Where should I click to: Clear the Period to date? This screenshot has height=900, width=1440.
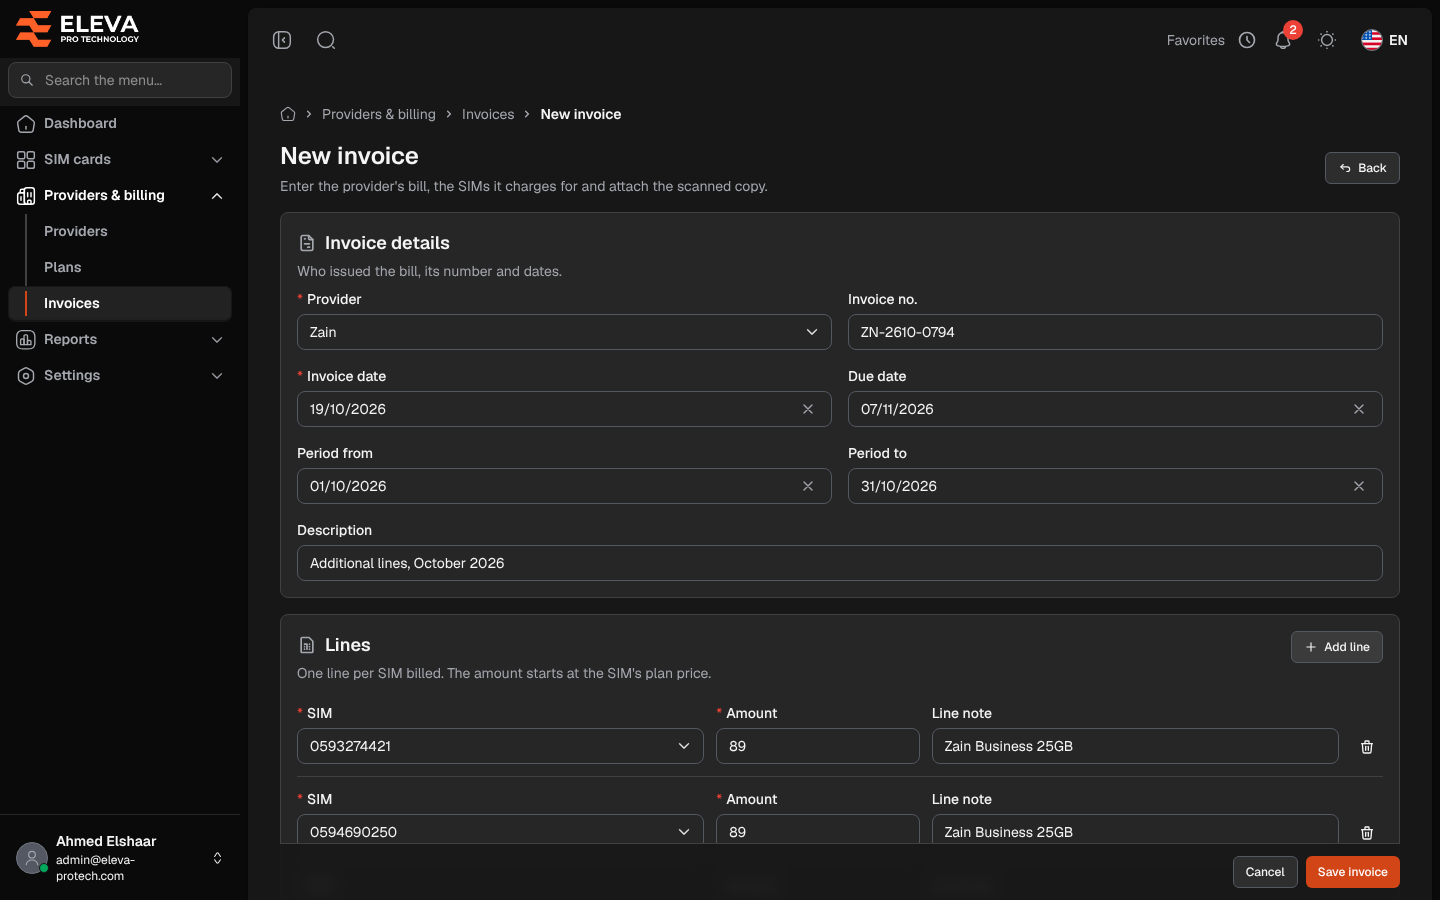click(x=1359, y=486)
